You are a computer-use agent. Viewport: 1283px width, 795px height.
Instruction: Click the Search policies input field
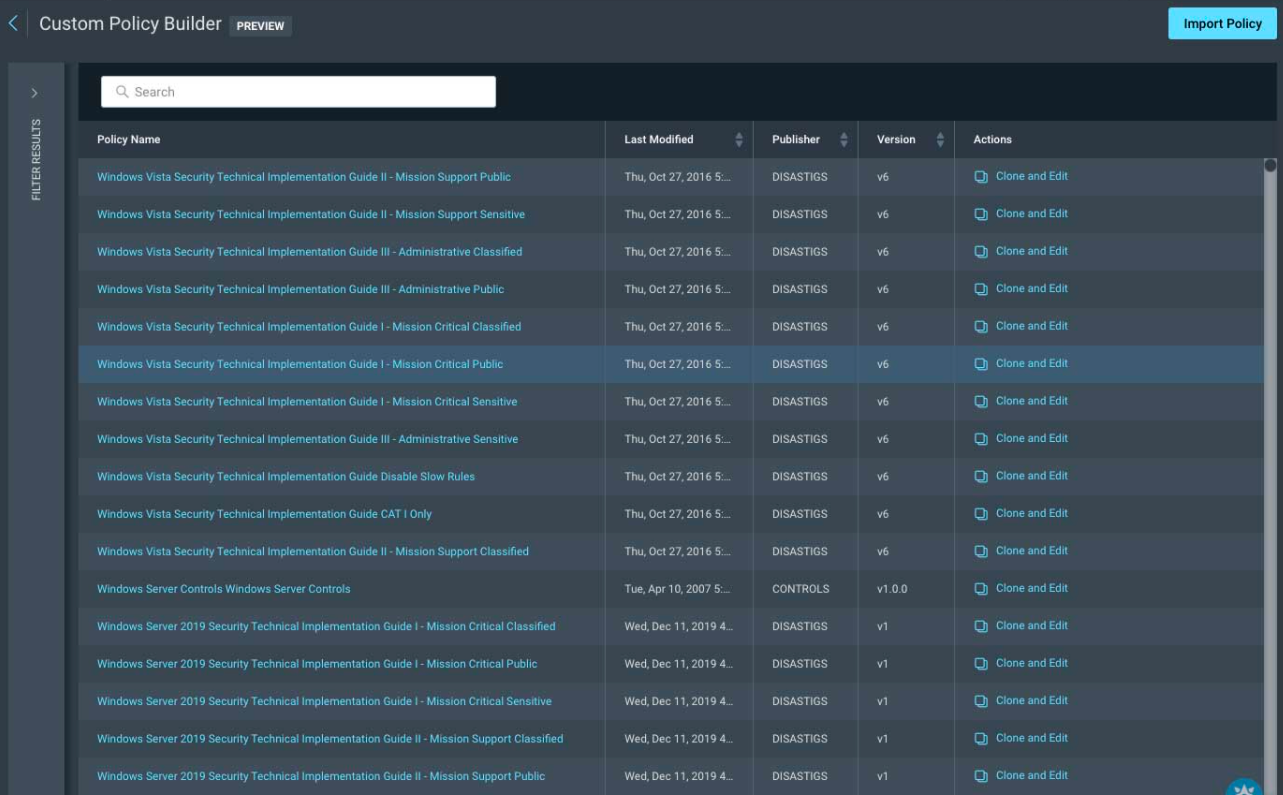coord(298,92)
